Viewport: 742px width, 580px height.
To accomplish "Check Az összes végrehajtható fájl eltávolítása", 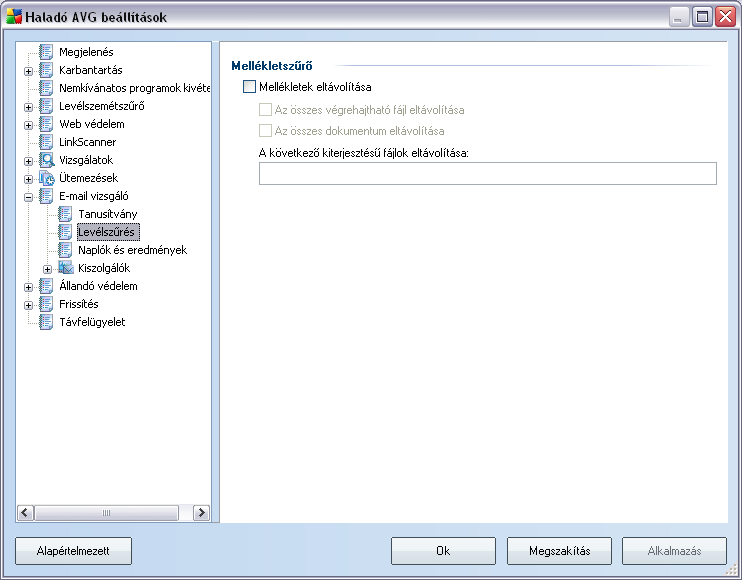I will point(265,110).
